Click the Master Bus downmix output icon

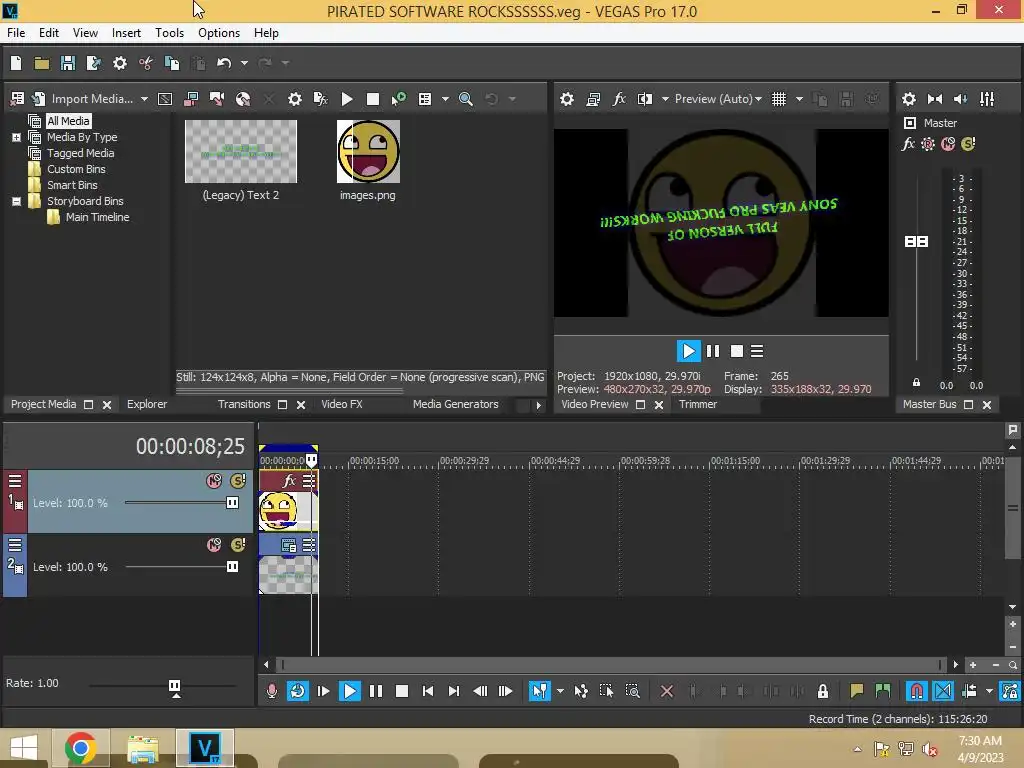pos(935,99)
